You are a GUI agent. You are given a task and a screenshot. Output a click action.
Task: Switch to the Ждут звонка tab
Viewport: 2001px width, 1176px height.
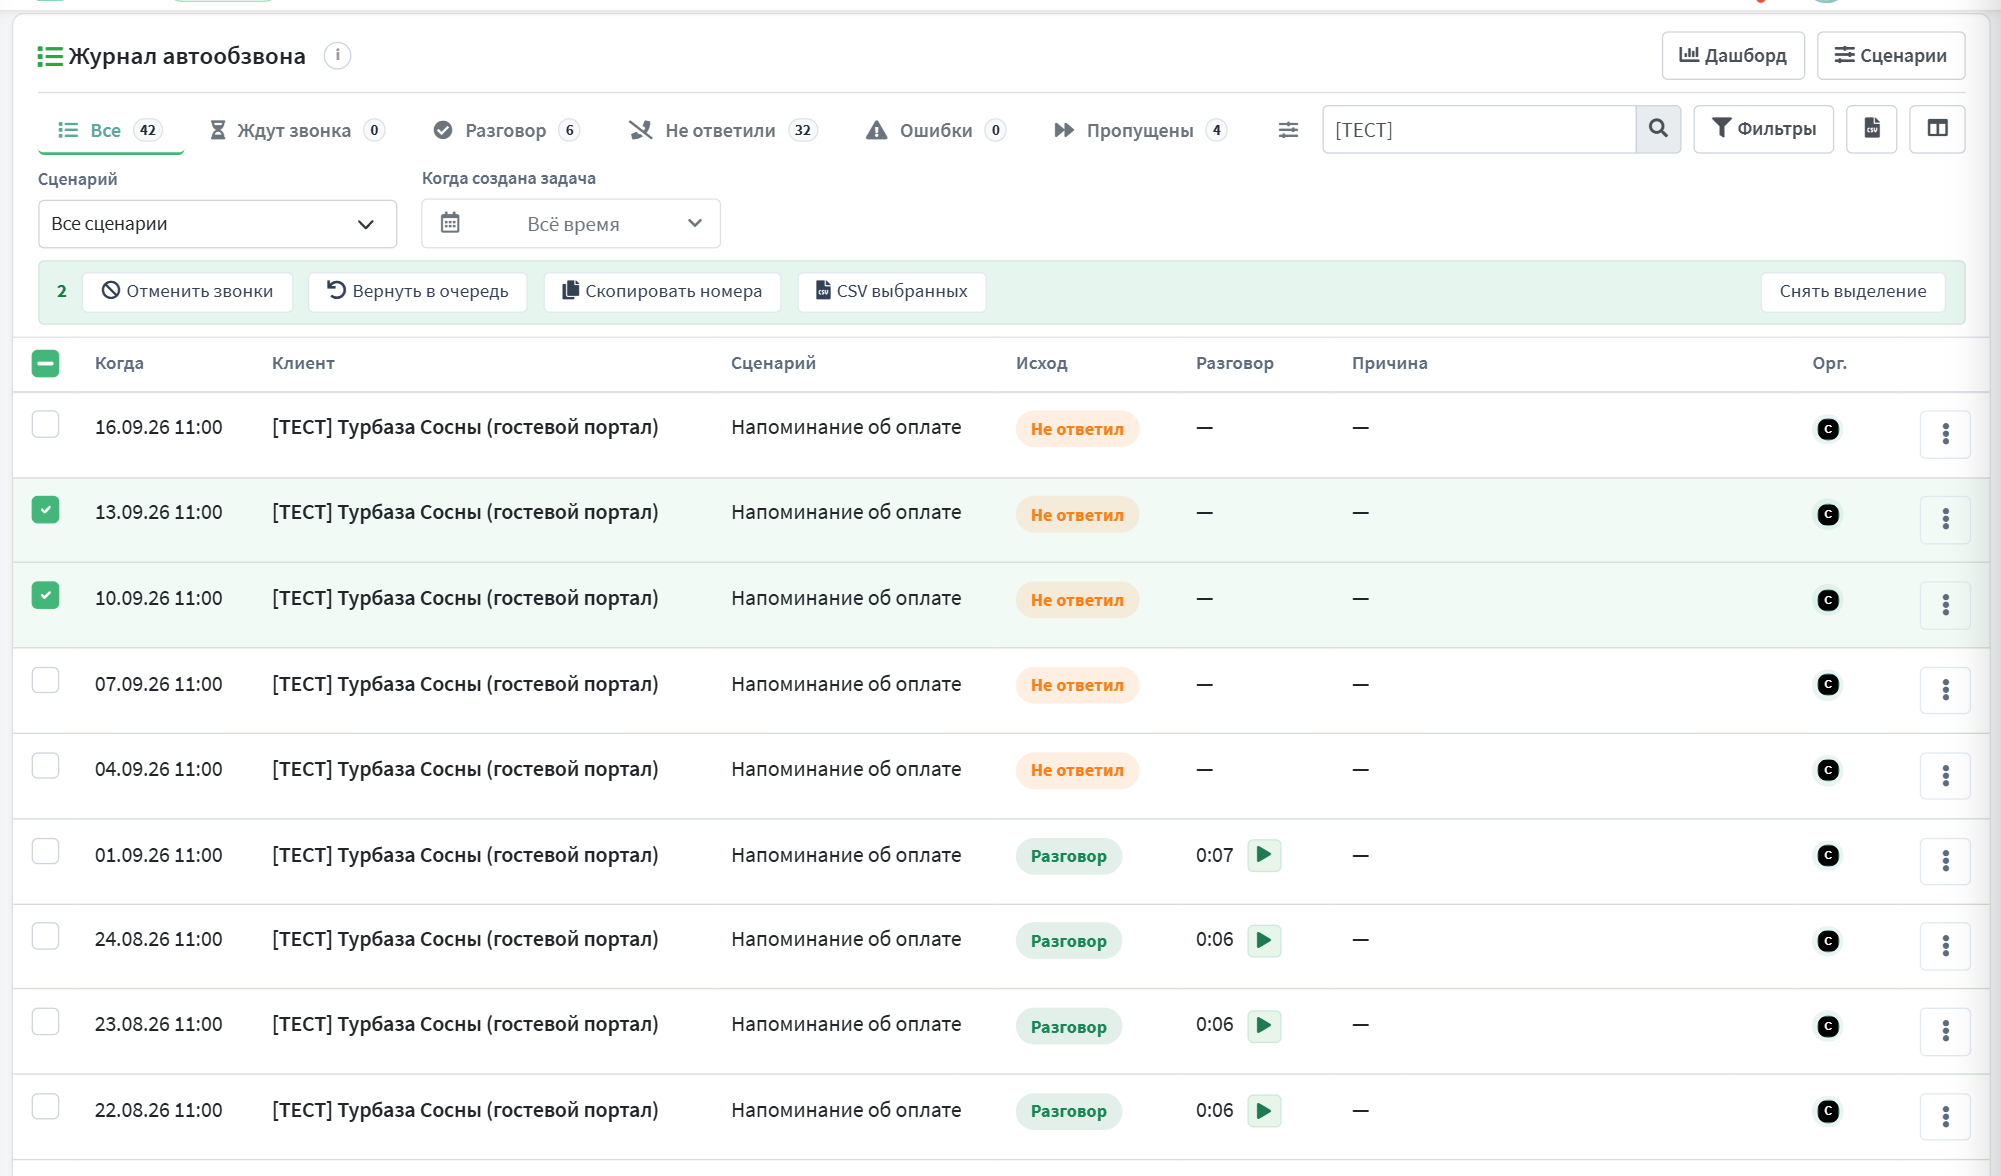point(296,130)
